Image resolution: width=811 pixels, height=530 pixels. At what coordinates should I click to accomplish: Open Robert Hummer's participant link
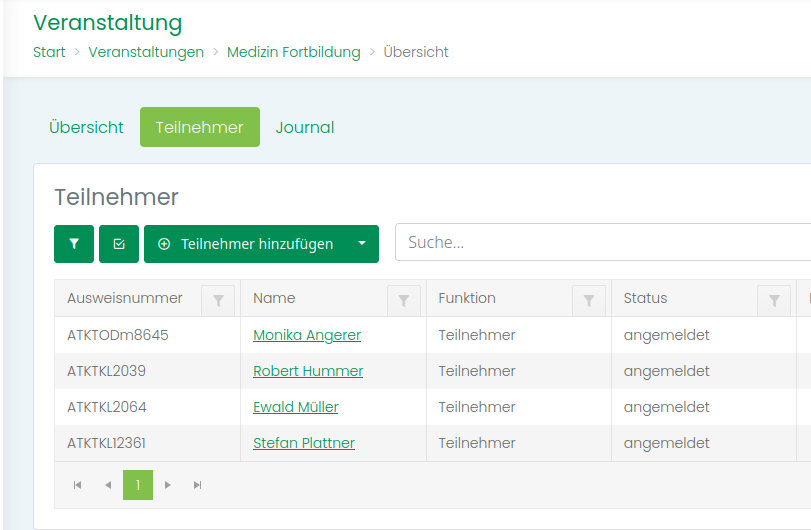click(308, 371)
